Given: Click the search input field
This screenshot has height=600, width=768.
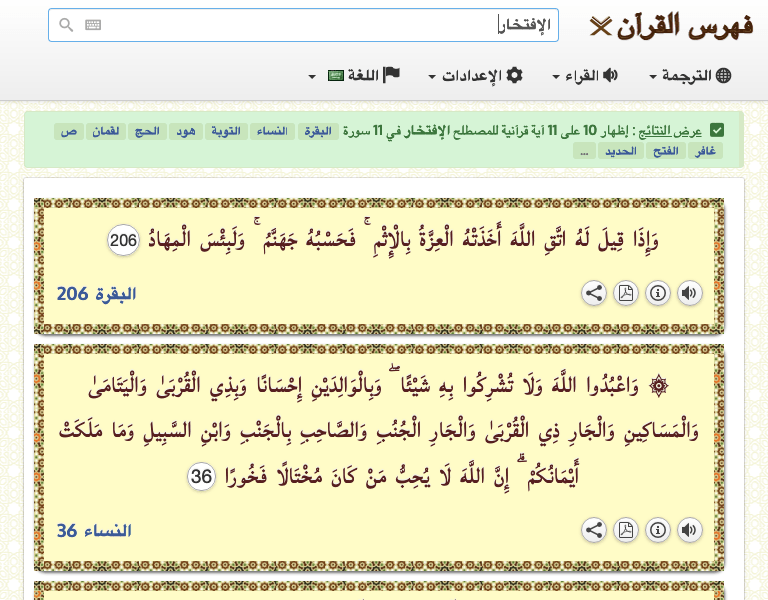Looking at the screenshot, I should (303, 25).
